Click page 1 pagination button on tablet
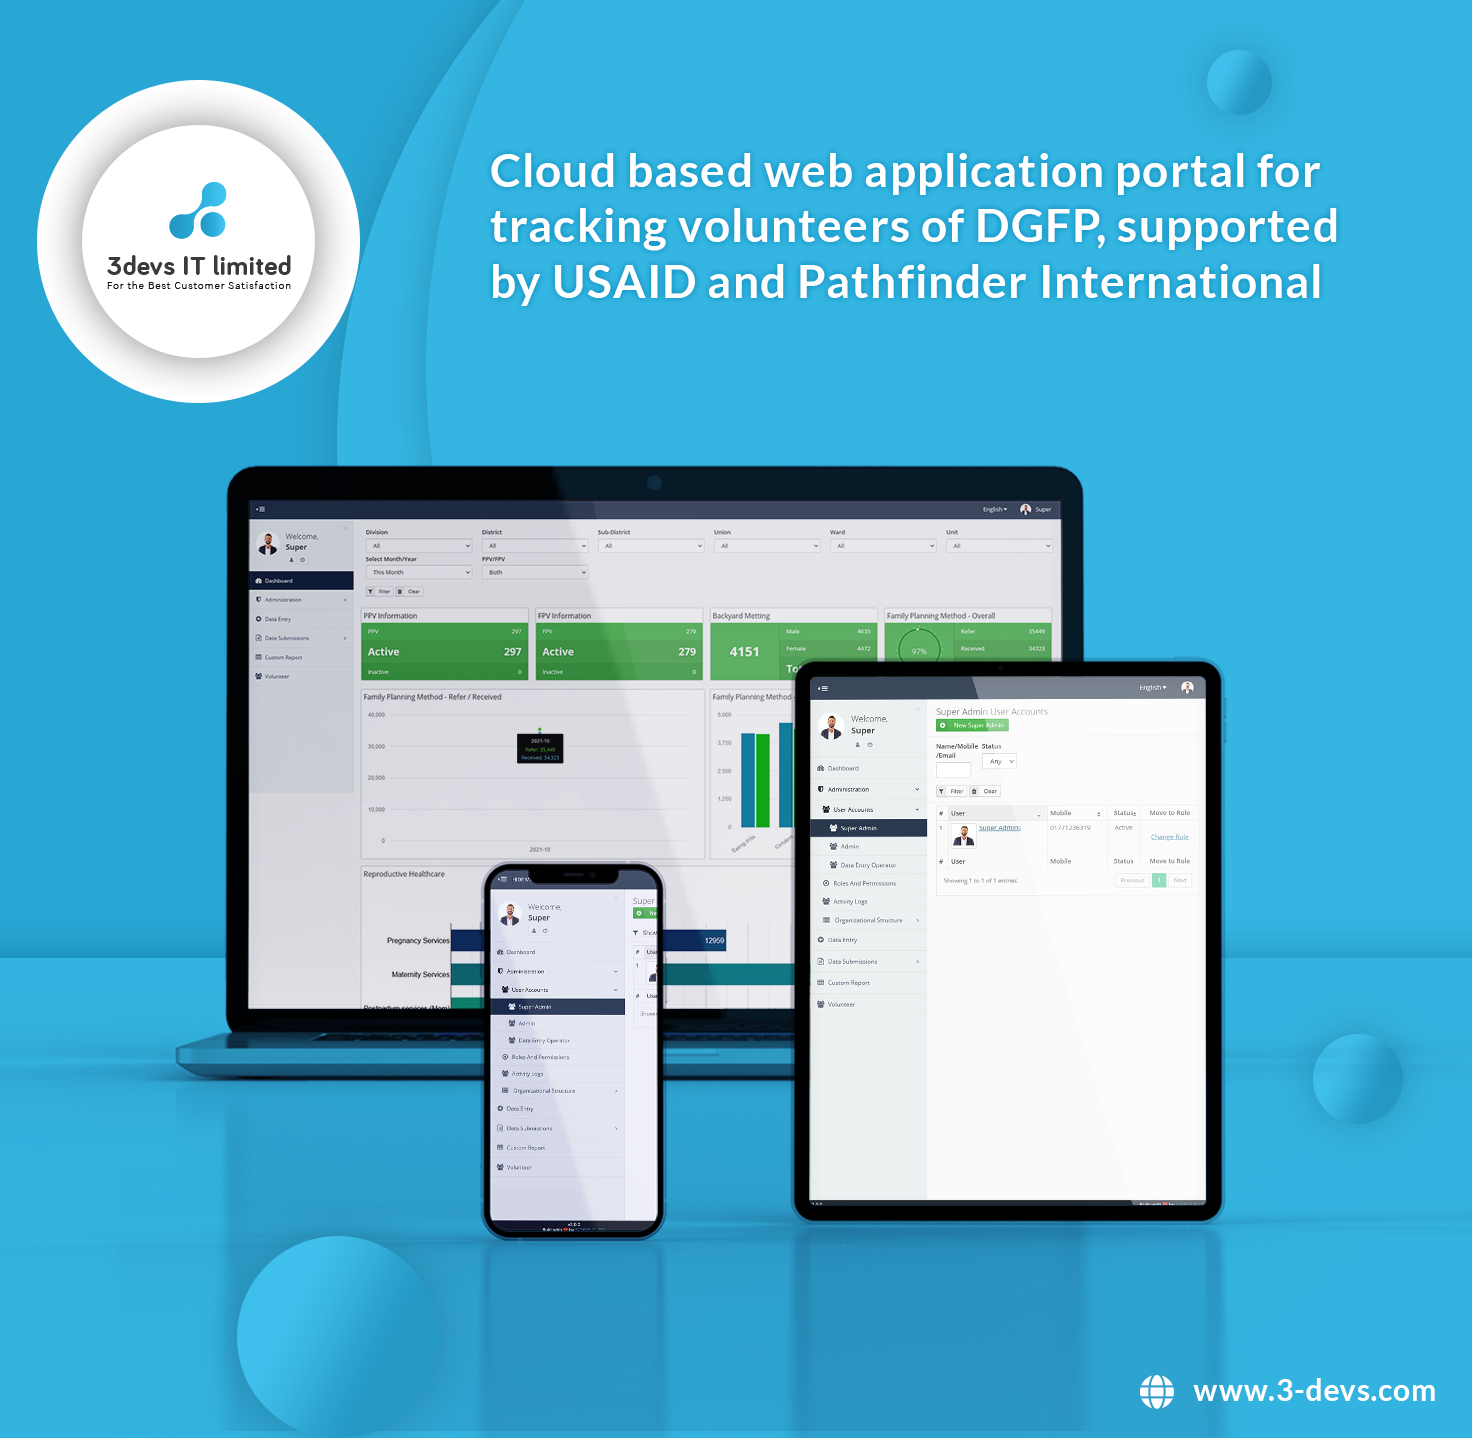 pyautogui.click(x=1159, y=880)
